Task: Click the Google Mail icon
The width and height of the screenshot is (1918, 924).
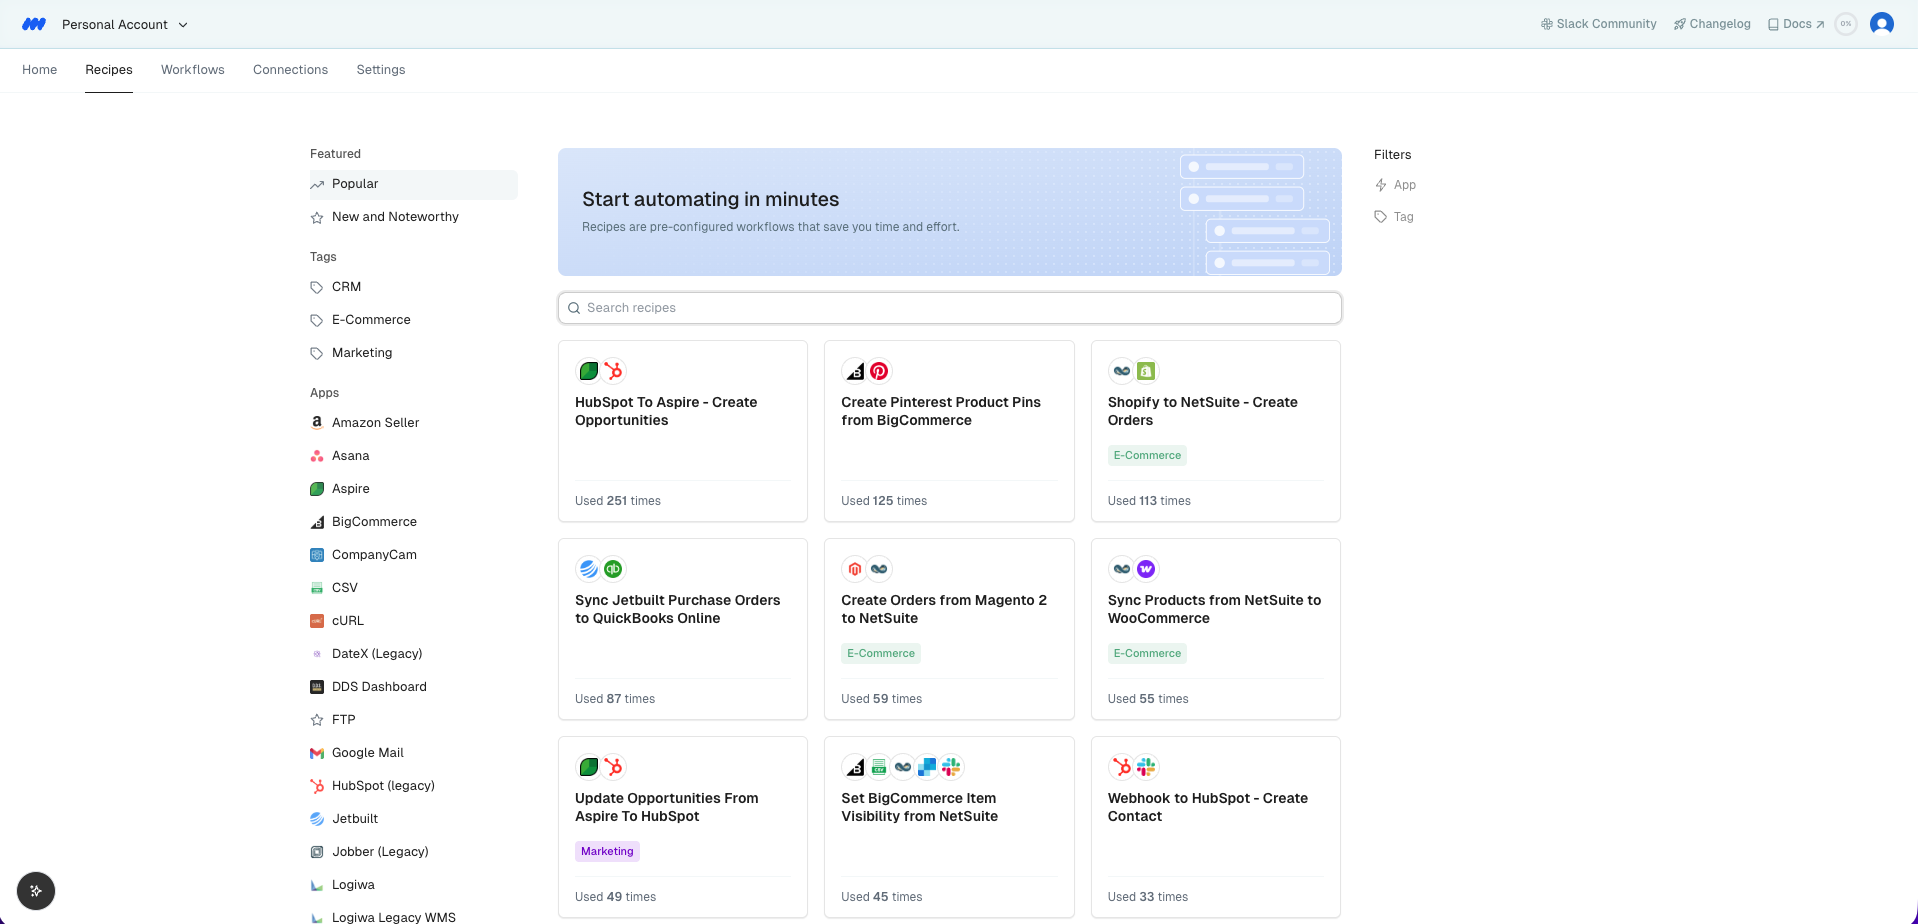Action: coord(317,753)
